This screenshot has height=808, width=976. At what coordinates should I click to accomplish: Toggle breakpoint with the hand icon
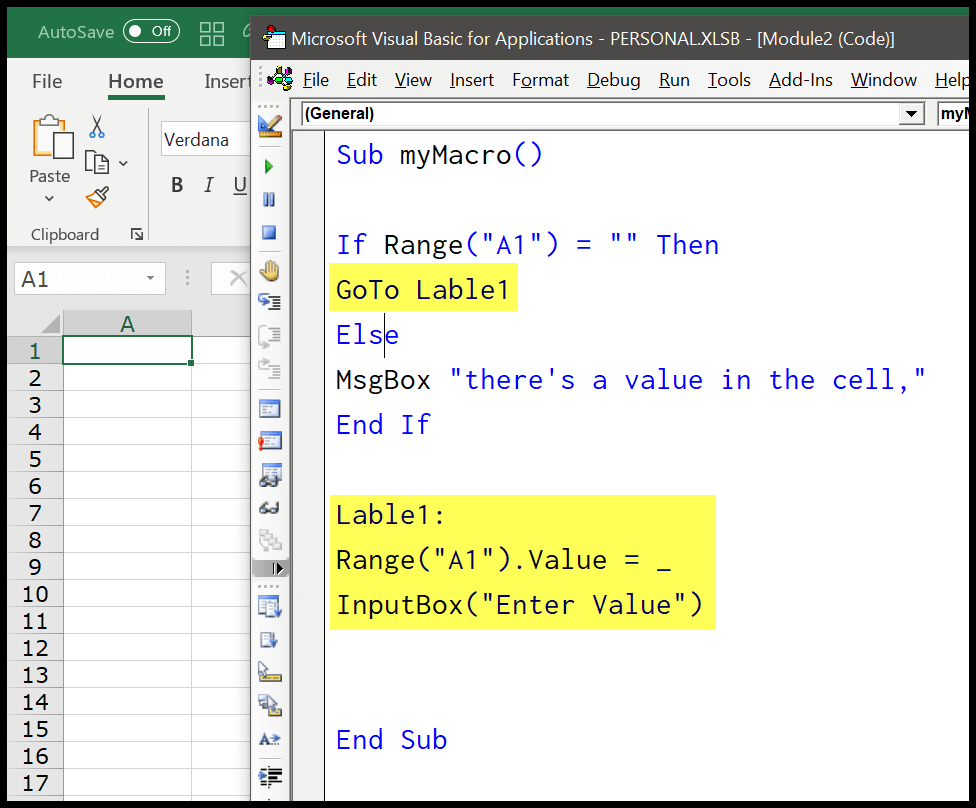pyautogui.click(x=269, y=271)
